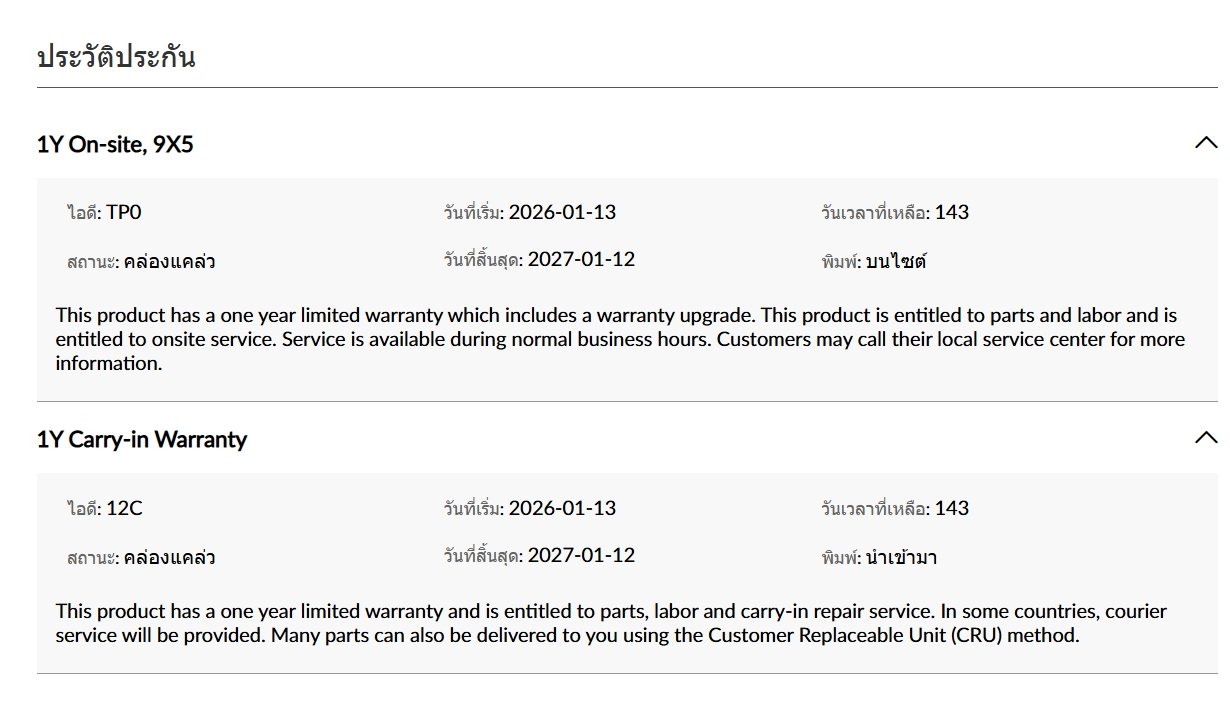
Task: Click the Carry-in remaining days 143
Action: [x=952, y=508]
